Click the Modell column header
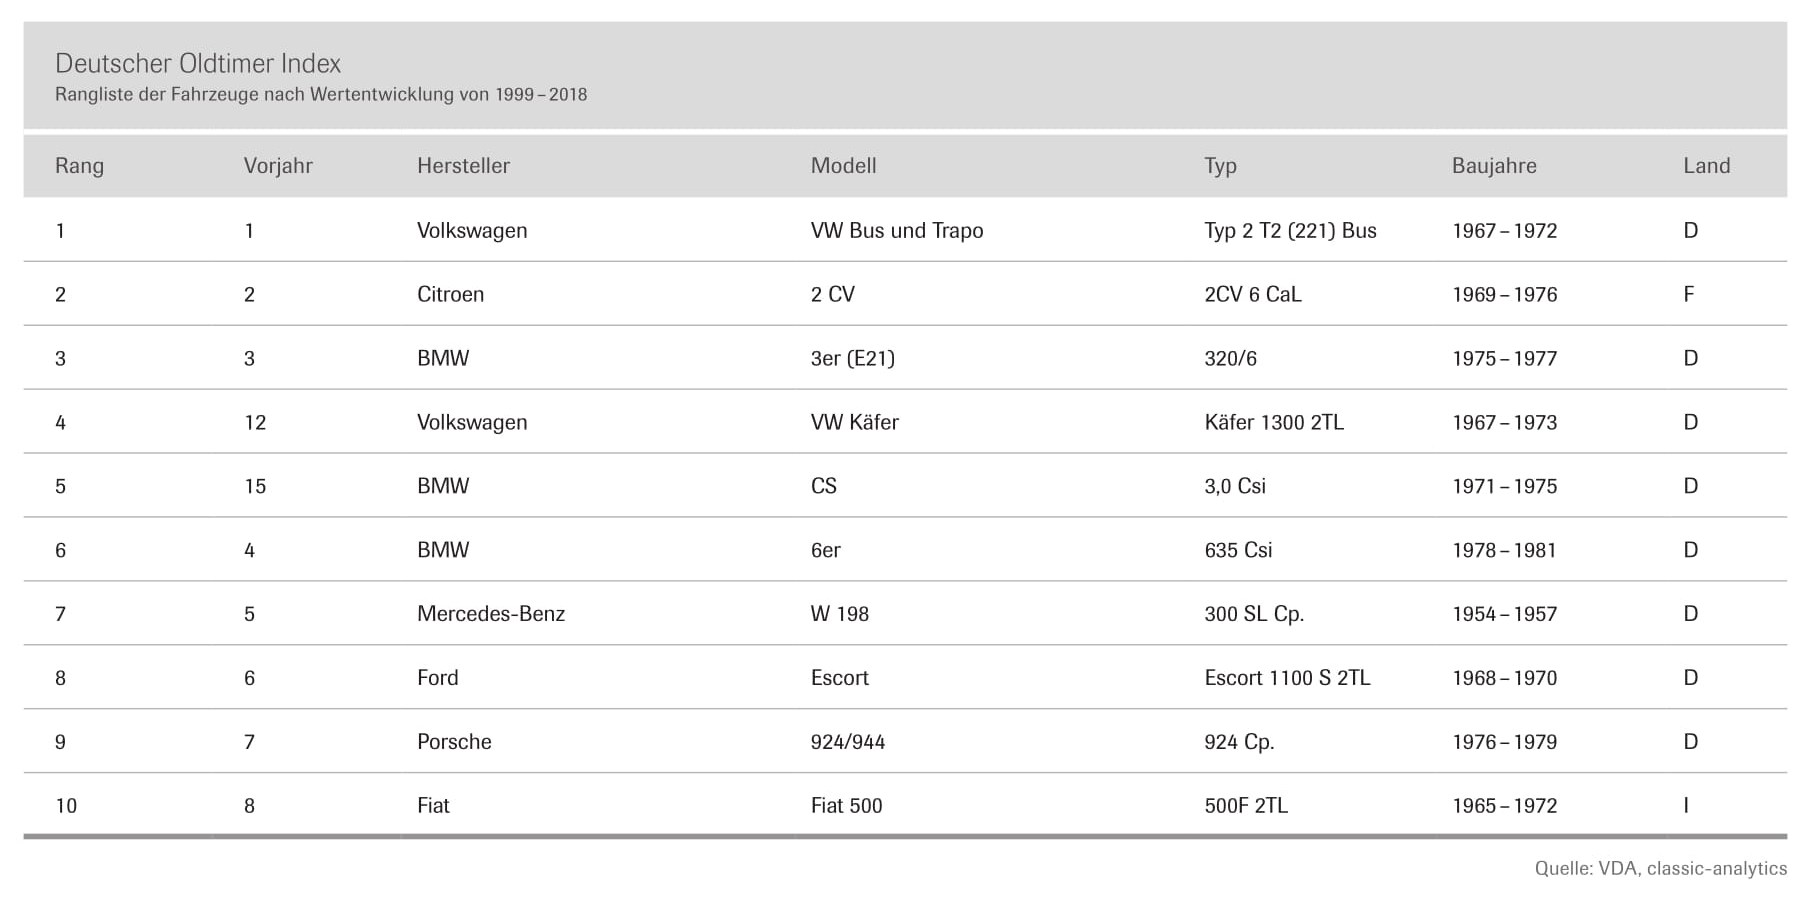The width and height of the screenshot is (1812, 903). [843, 166]
